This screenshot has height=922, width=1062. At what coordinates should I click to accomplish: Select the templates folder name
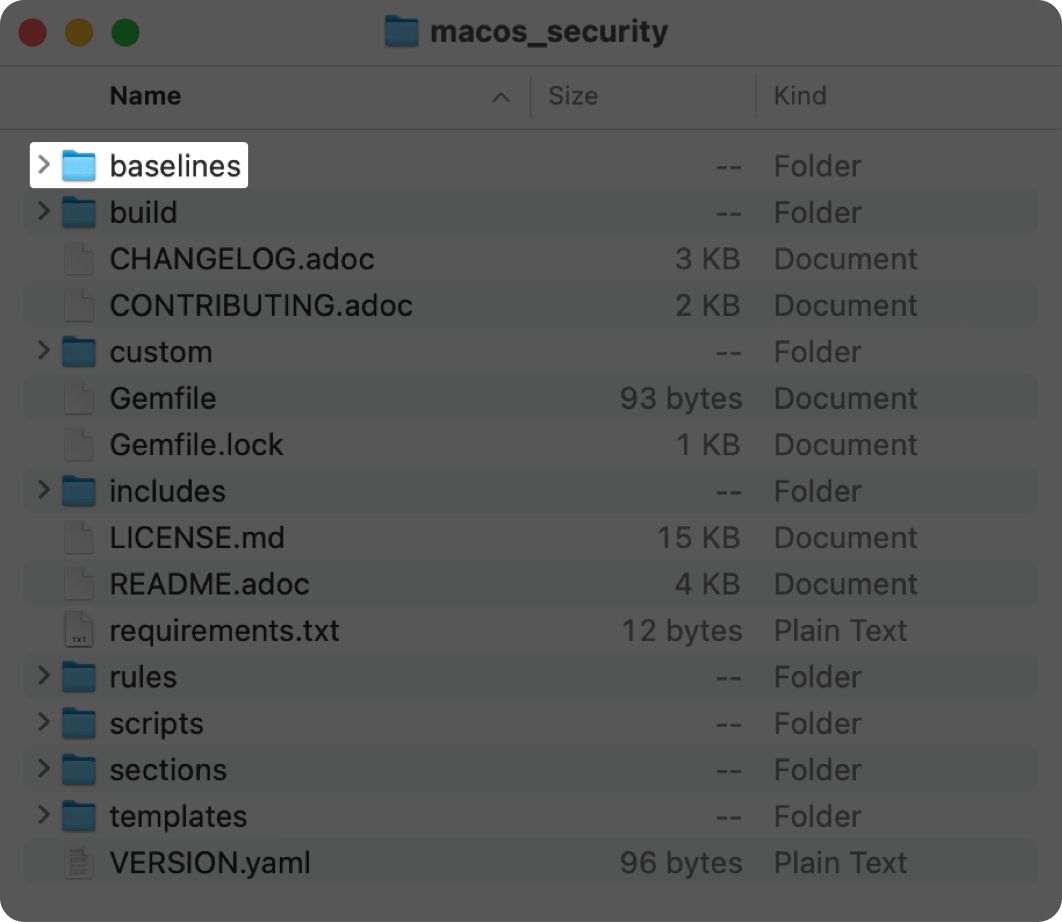(x=179, y=816)
